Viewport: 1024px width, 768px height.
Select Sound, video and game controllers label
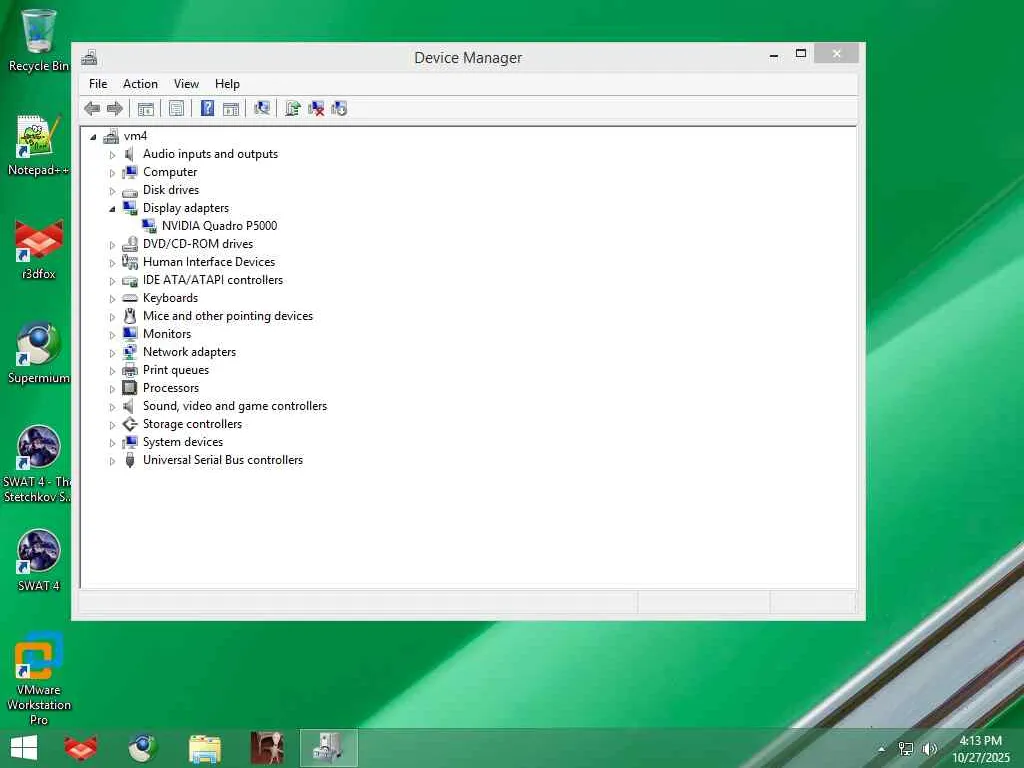tap(235, 406)
